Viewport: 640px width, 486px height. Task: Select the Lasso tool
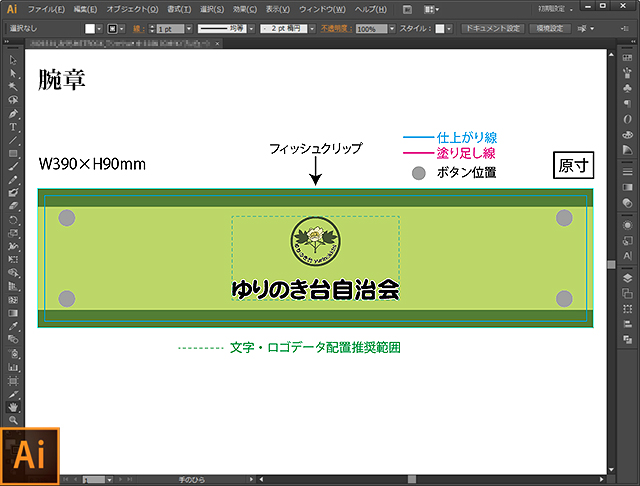click(13, 100)
